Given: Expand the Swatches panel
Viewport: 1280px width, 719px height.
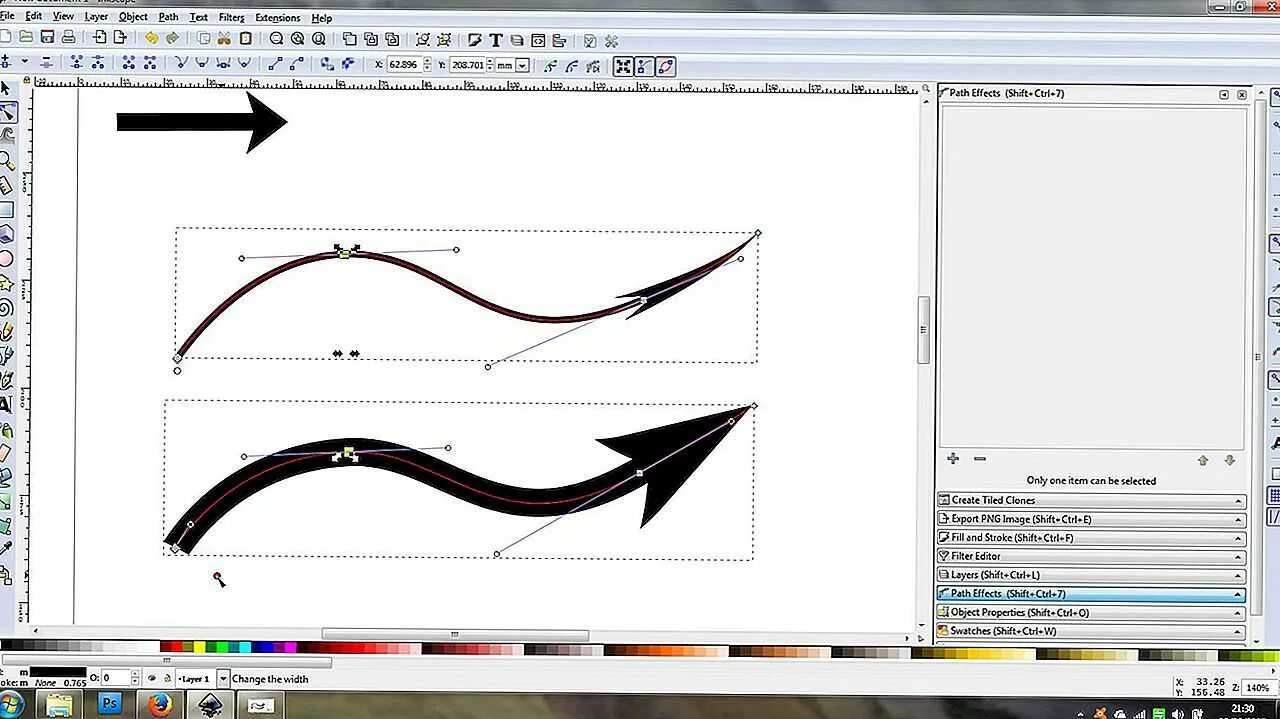Looking at the screenshot, I should (1091, 631).
